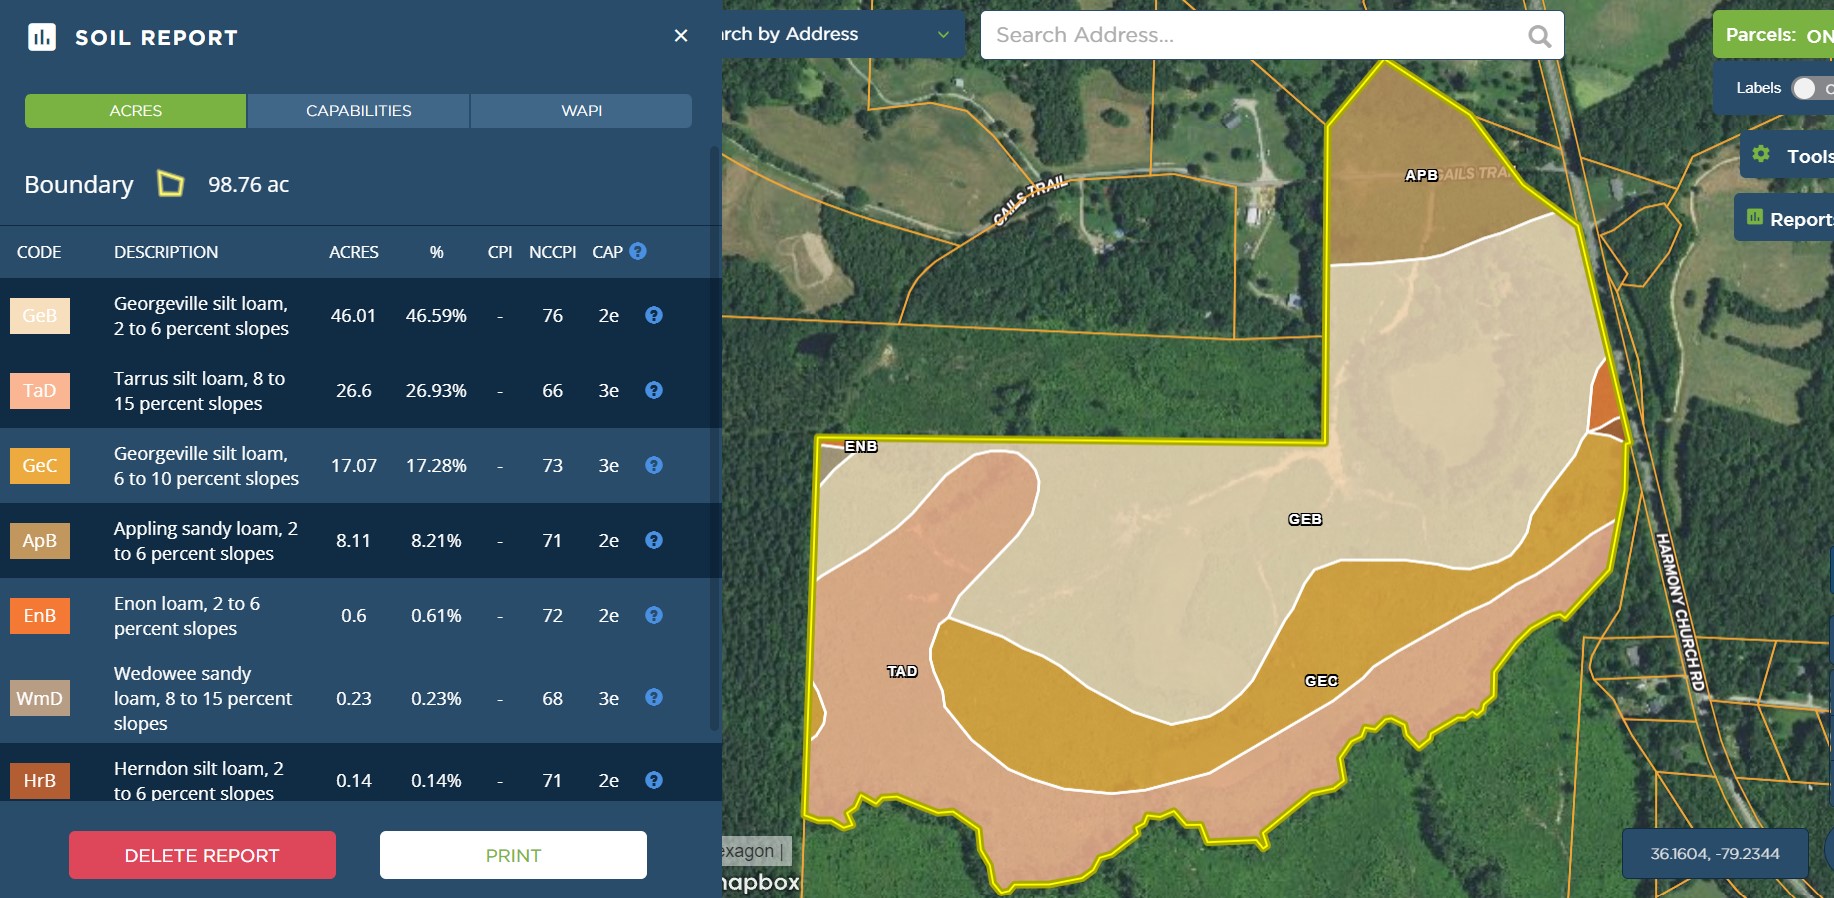Click the yellow Boundary polygon icon

pyautogui.click(x=171, y=184)
